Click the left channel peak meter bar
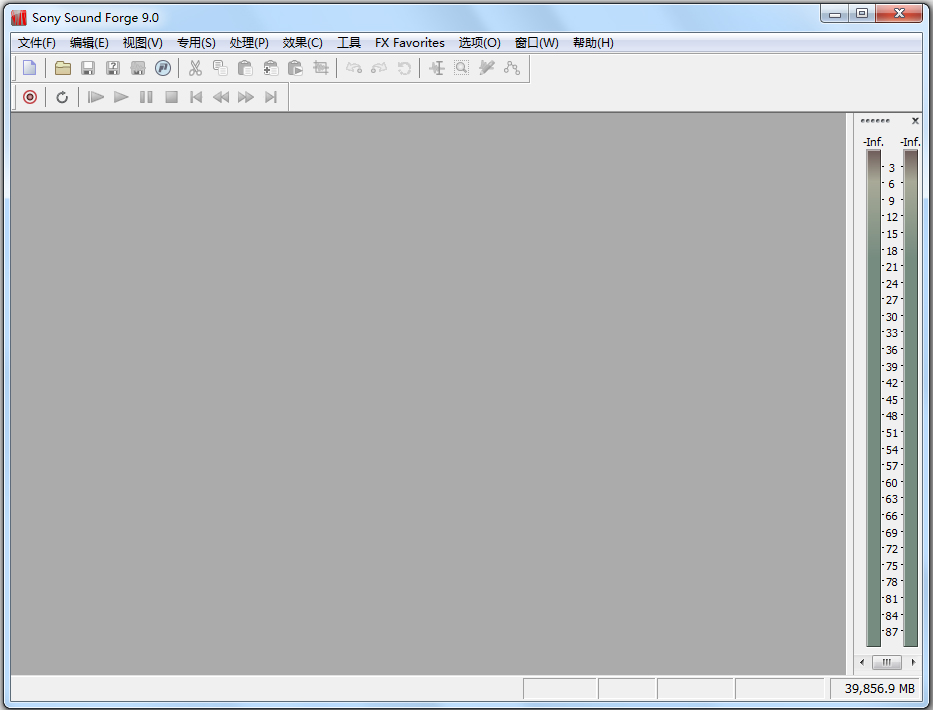 pos(873,398)
